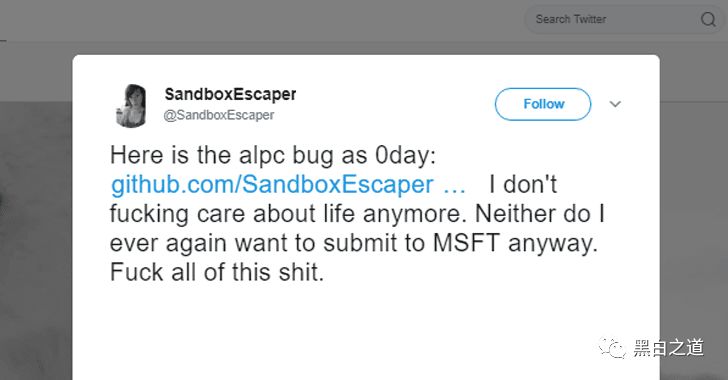Open the @SandboxEscaper handle link

[x=219, y=115]
